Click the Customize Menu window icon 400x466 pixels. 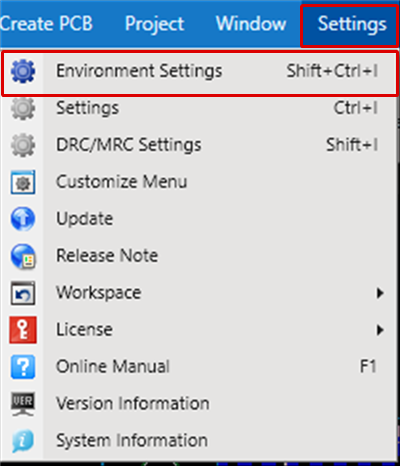point(23,182)
